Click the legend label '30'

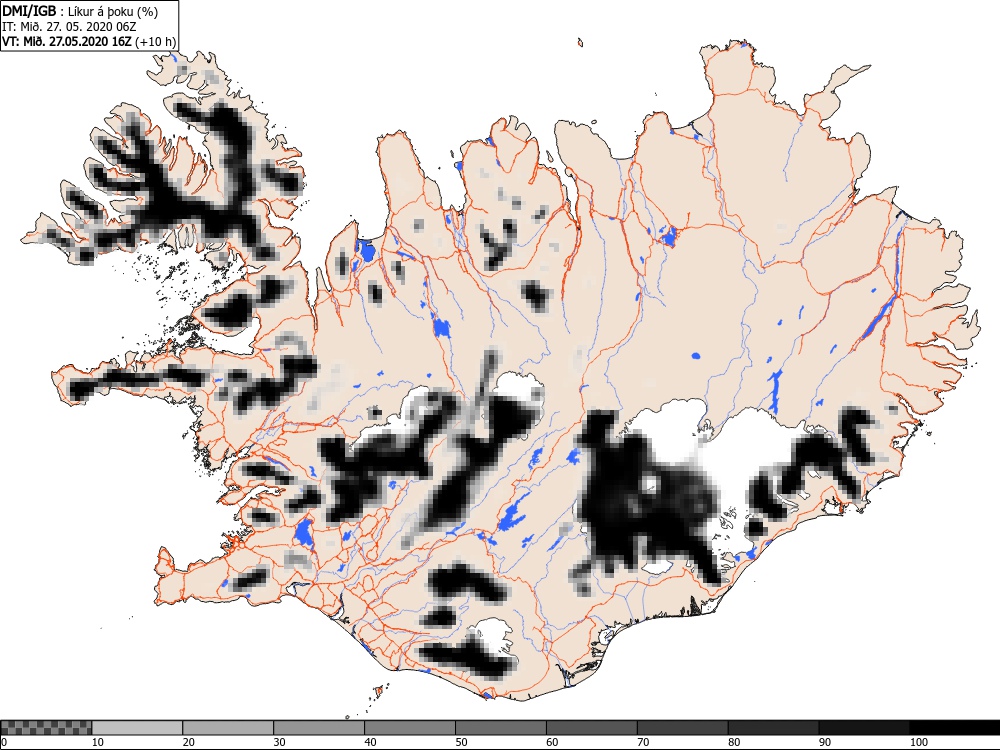tap(279, 742)
